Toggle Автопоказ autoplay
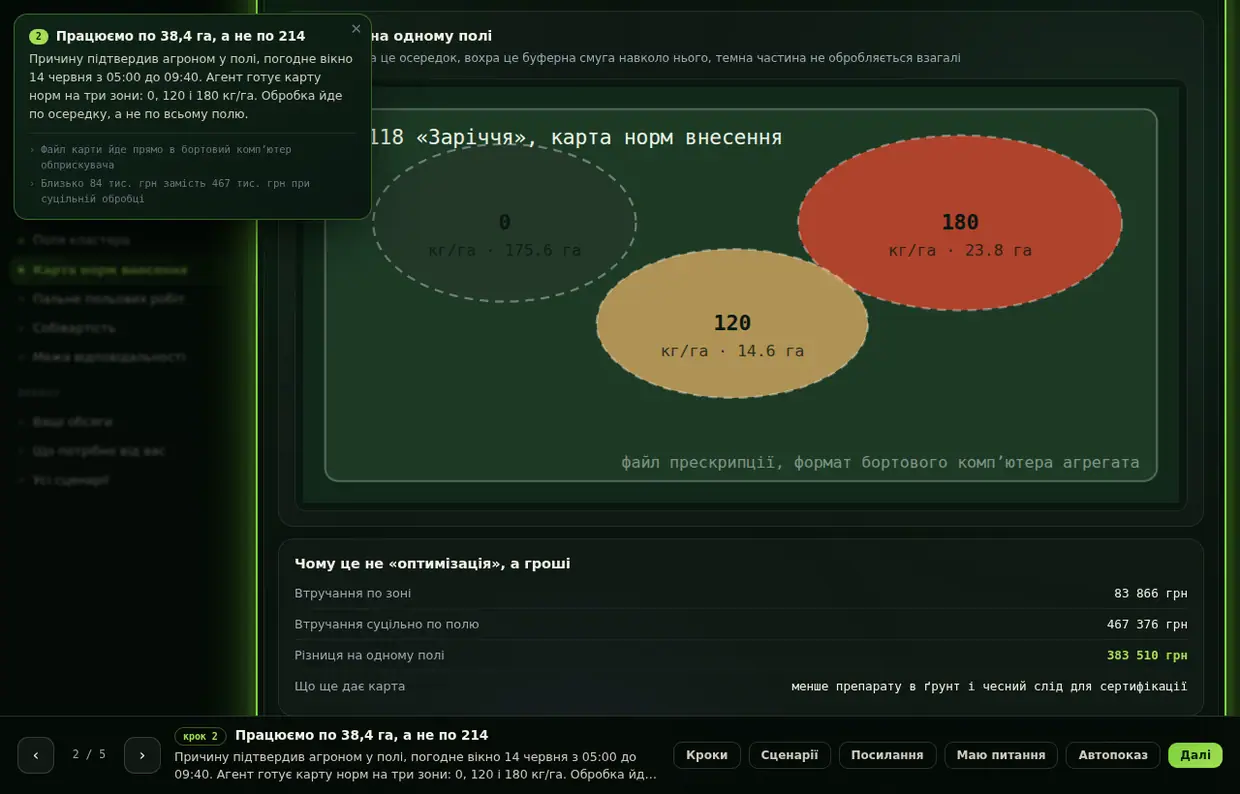This screenshot has width=1240, height=794. (x=1113, y=755)
